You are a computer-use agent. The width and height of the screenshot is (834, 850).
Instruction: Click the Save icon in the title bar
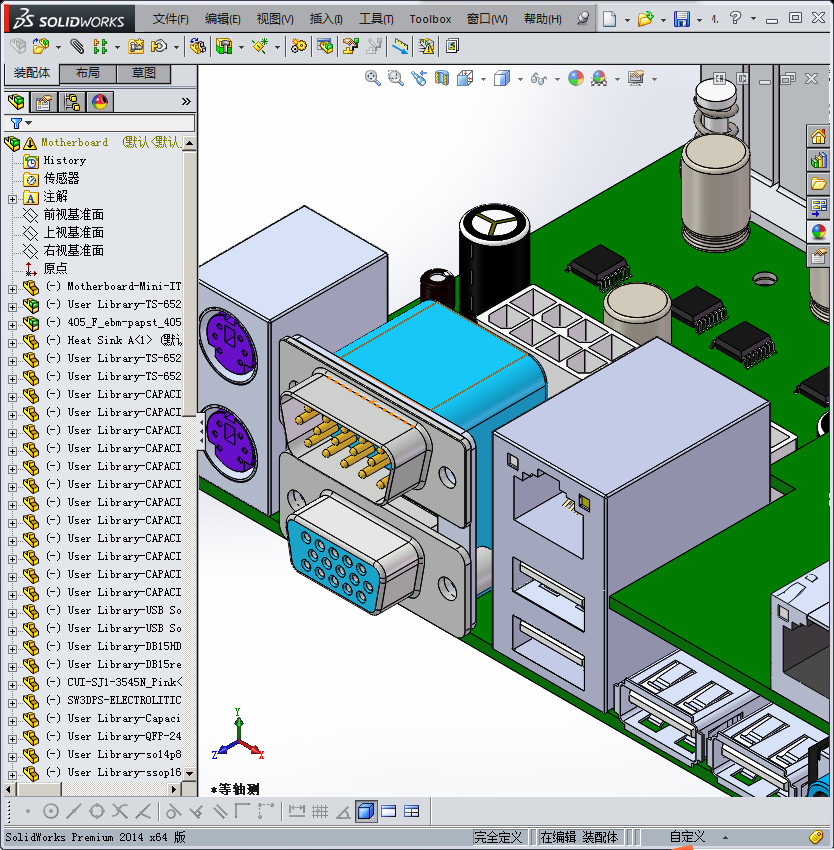(x=682, y=19)
